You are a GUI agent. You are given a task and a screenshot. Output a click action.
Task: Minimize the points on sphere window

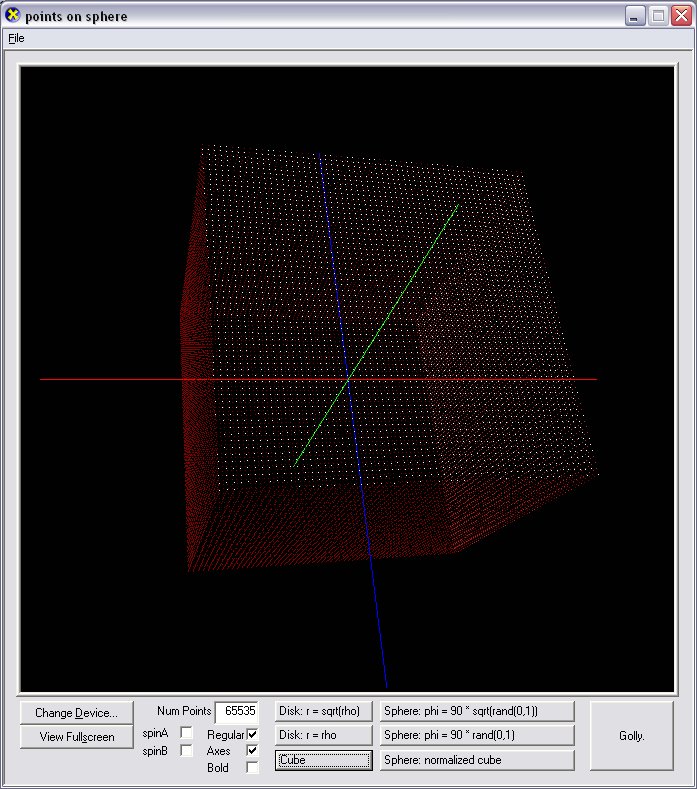pyautogui.click(x=635, y=15)
